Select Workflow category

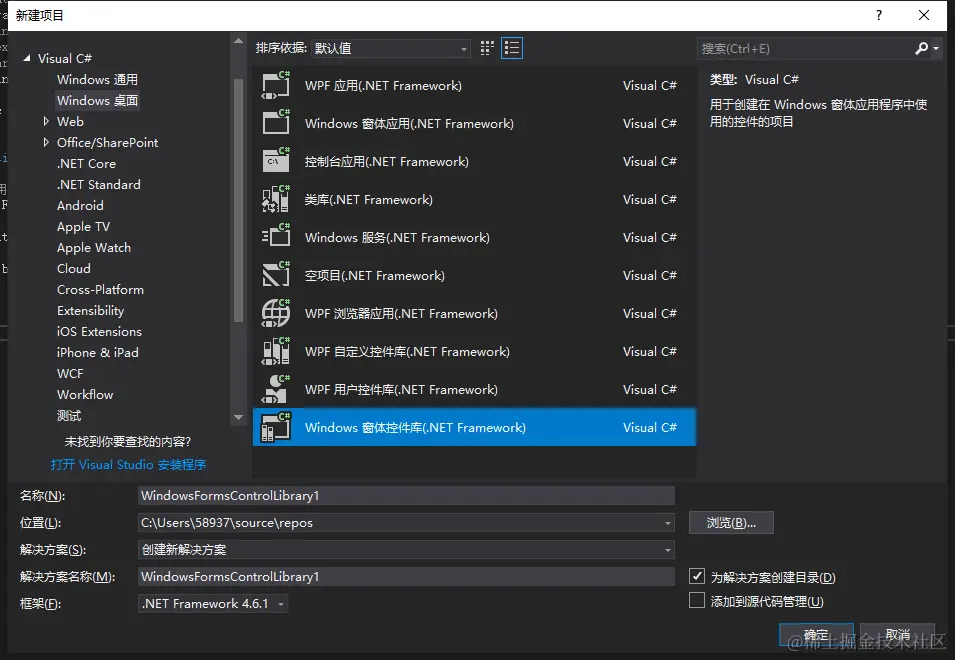(x=85, y=395)
